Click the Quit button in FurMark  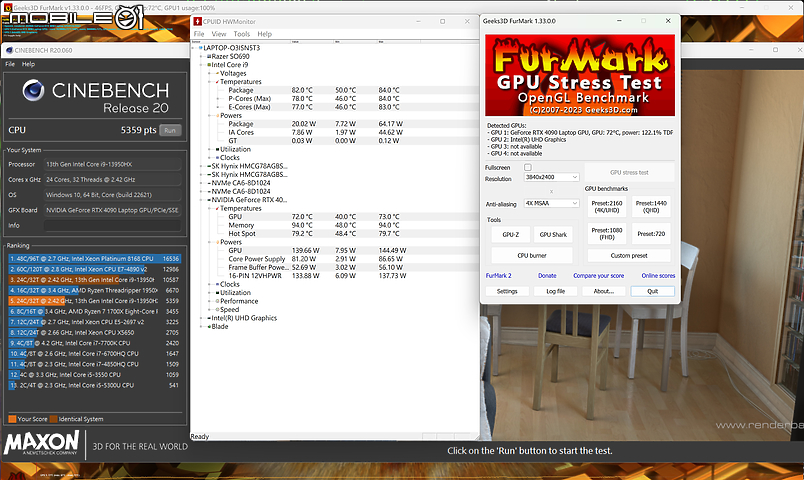click(x=652, y=291)
